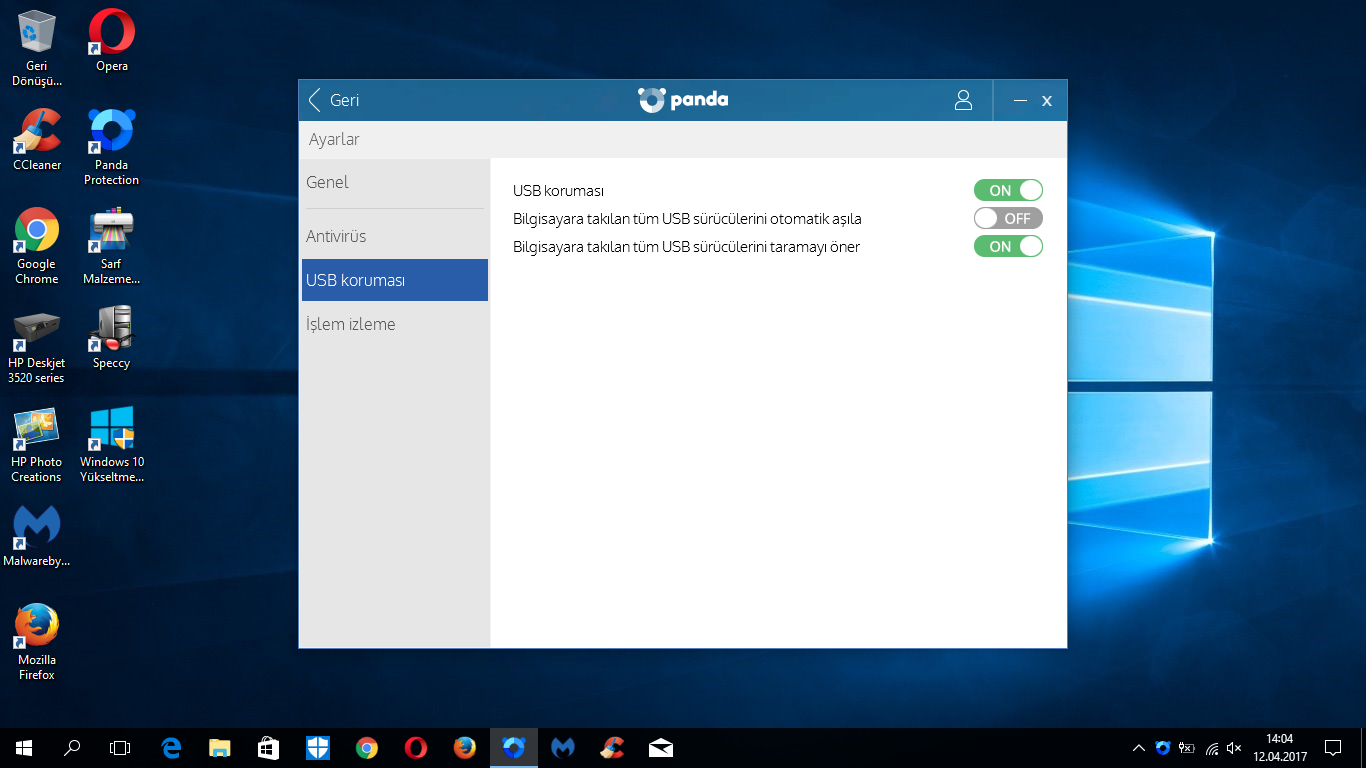Screen dimensions: 1366x768
Task: Open the Speccy desktop shortcut
Action: [x=112, y=338]
